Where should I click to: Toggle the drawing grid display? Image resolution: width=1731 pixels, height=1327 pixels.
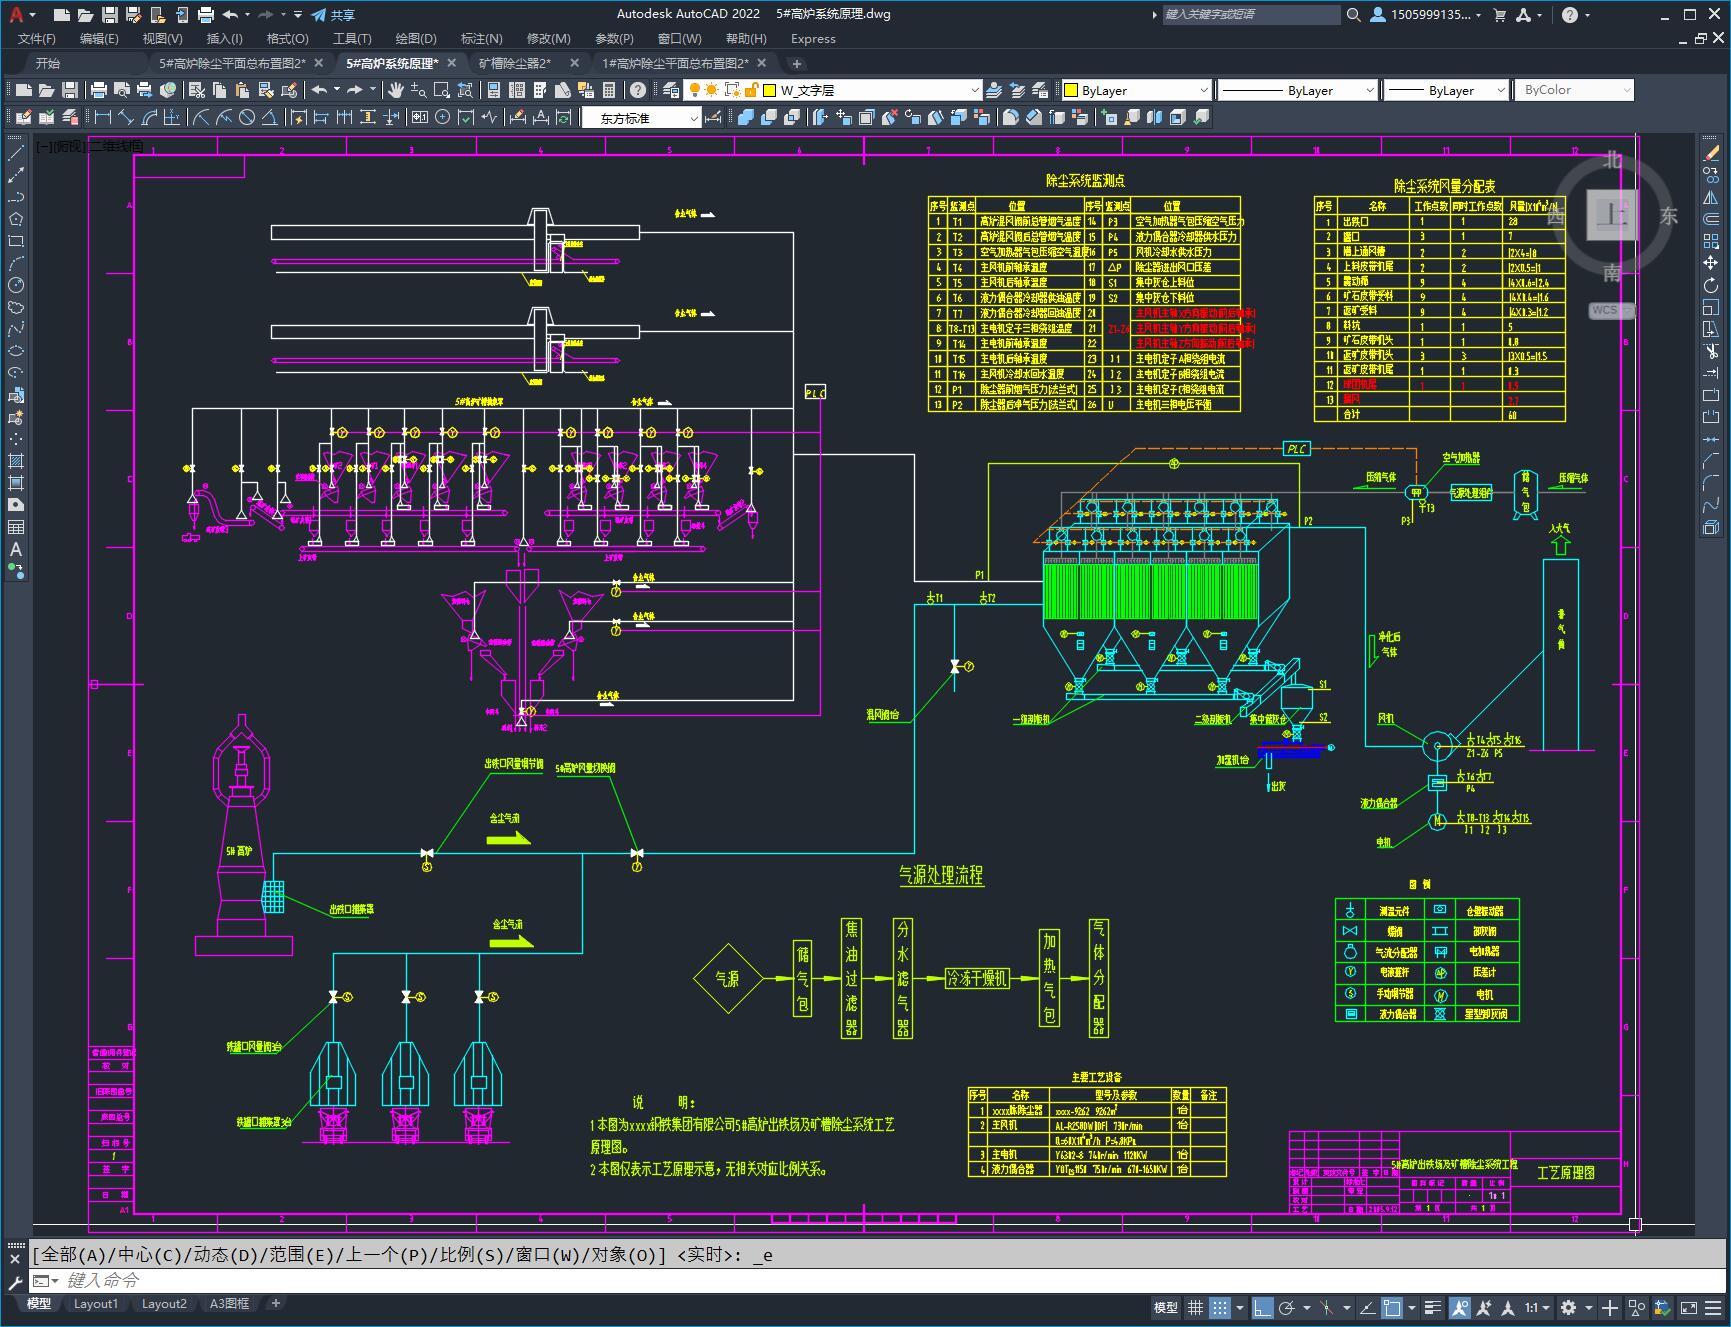(x=1195, y=1307)
